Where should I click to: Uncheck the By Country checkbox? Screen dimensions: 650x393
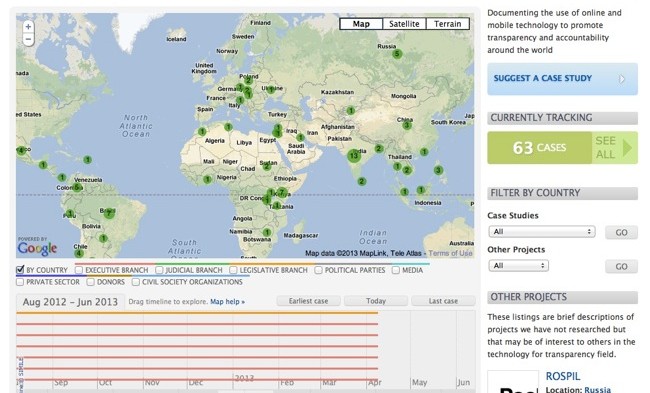pyautogui.click(x=20, y=270)
